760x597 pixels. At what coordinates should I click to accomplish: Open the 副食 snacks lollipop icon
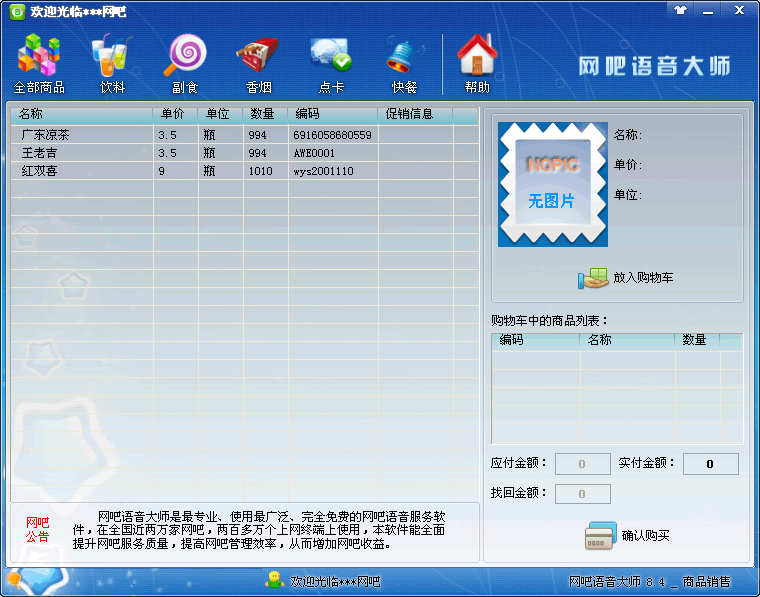point(185,63)
